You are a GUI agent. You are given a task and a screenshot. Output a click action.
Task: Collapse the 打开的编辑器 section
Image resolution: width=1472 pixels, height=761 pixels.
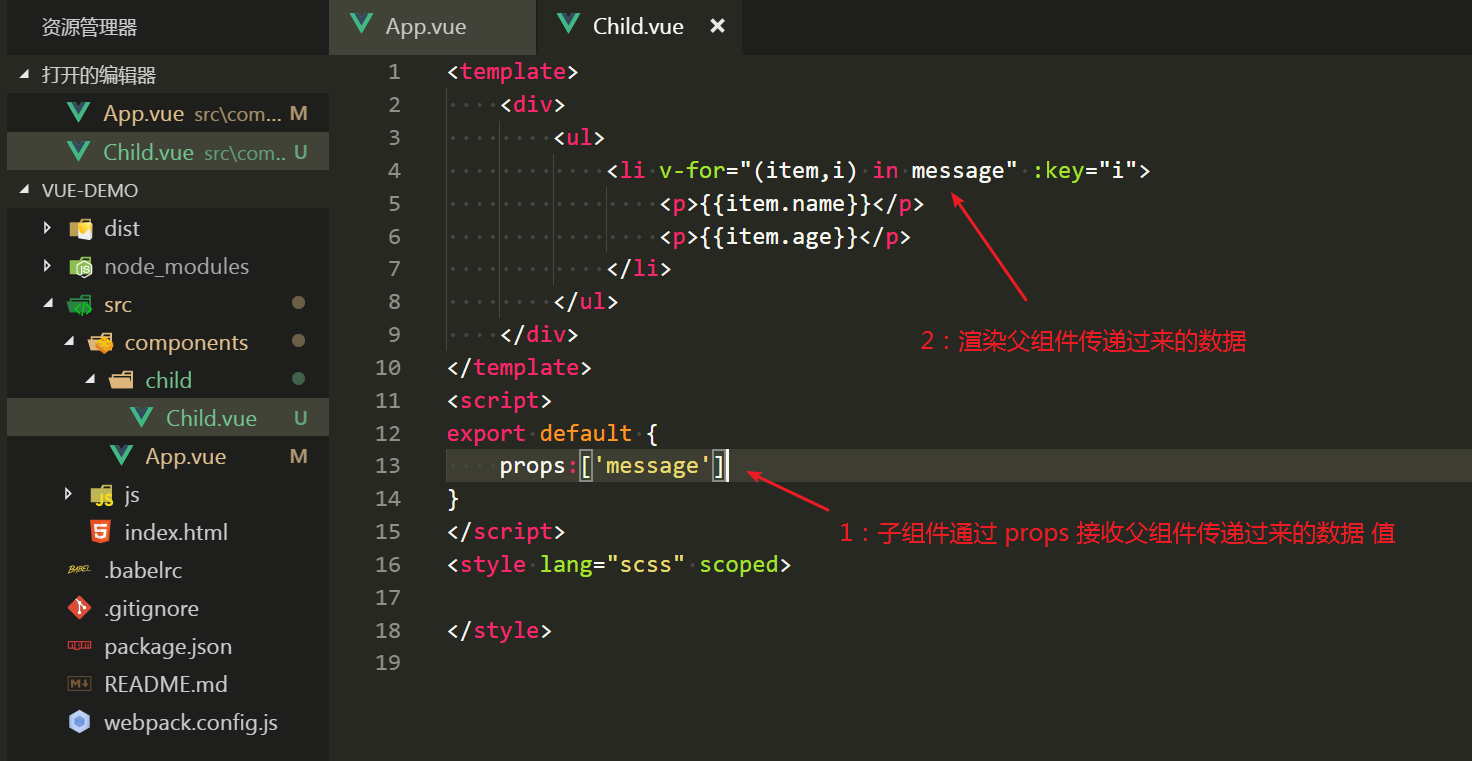pyautogui.click(x=24, y=75)
